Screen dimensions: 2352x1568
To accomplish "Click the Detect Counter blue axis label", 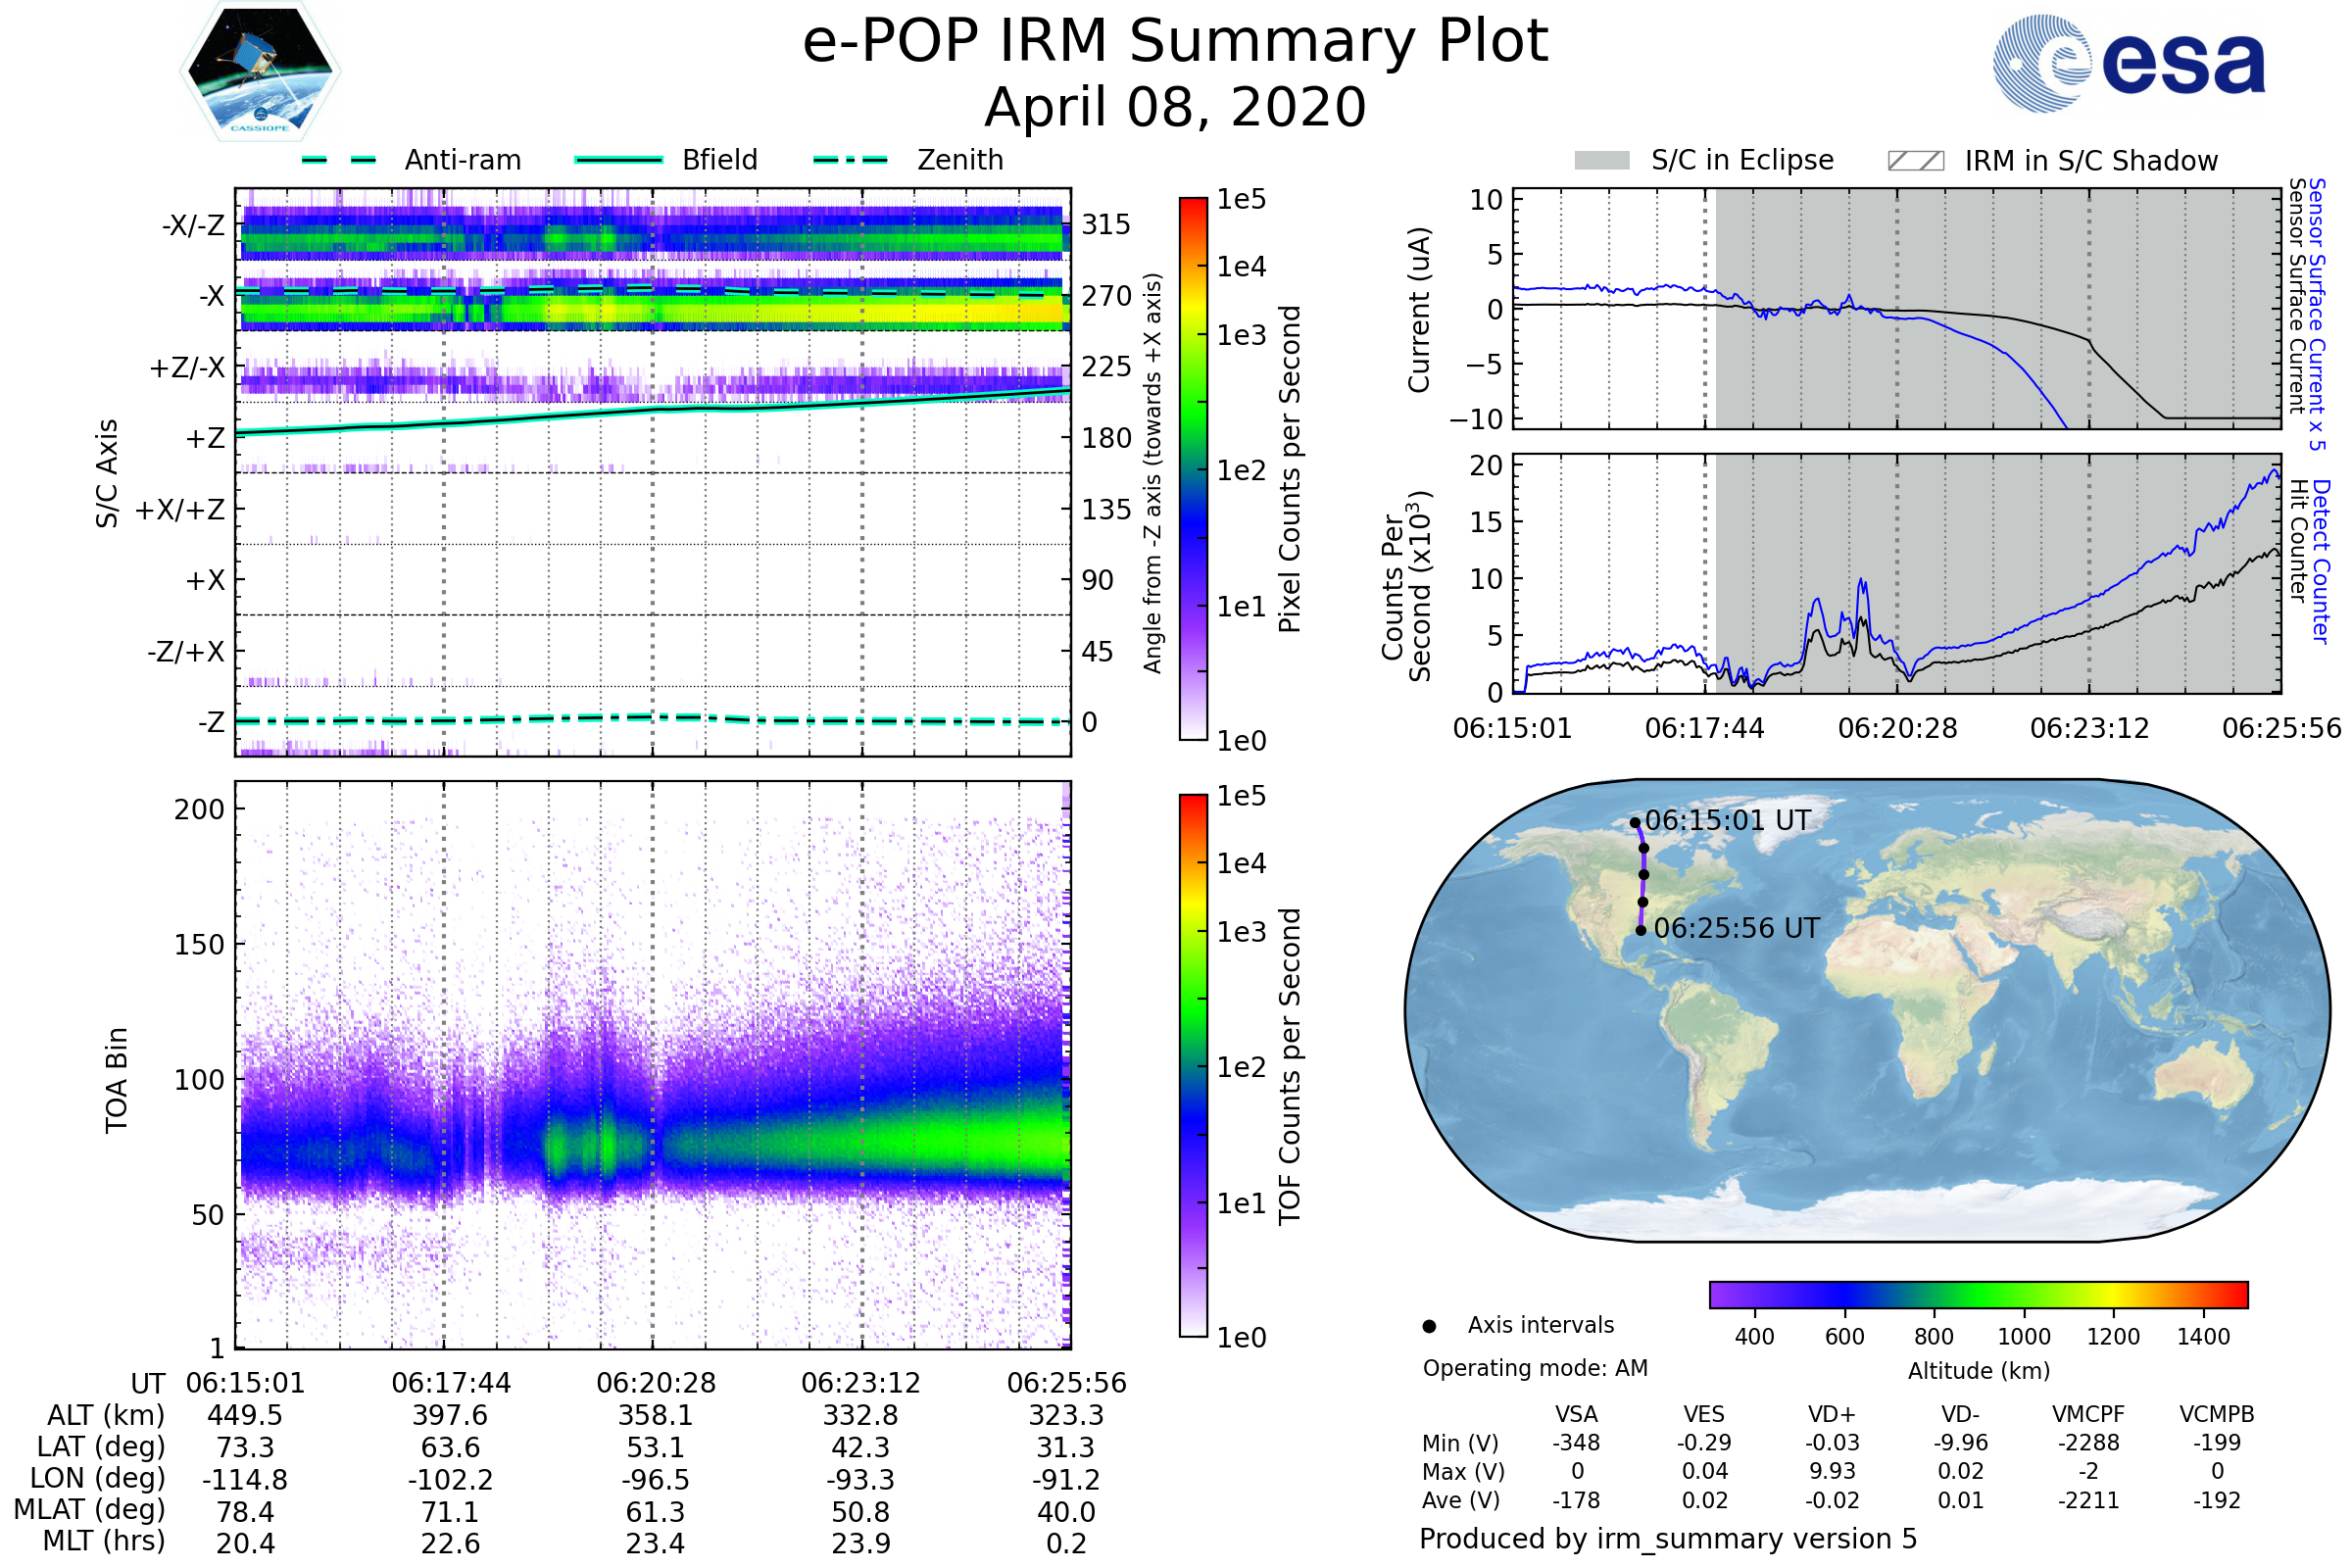I will (x=2322, y=562).
